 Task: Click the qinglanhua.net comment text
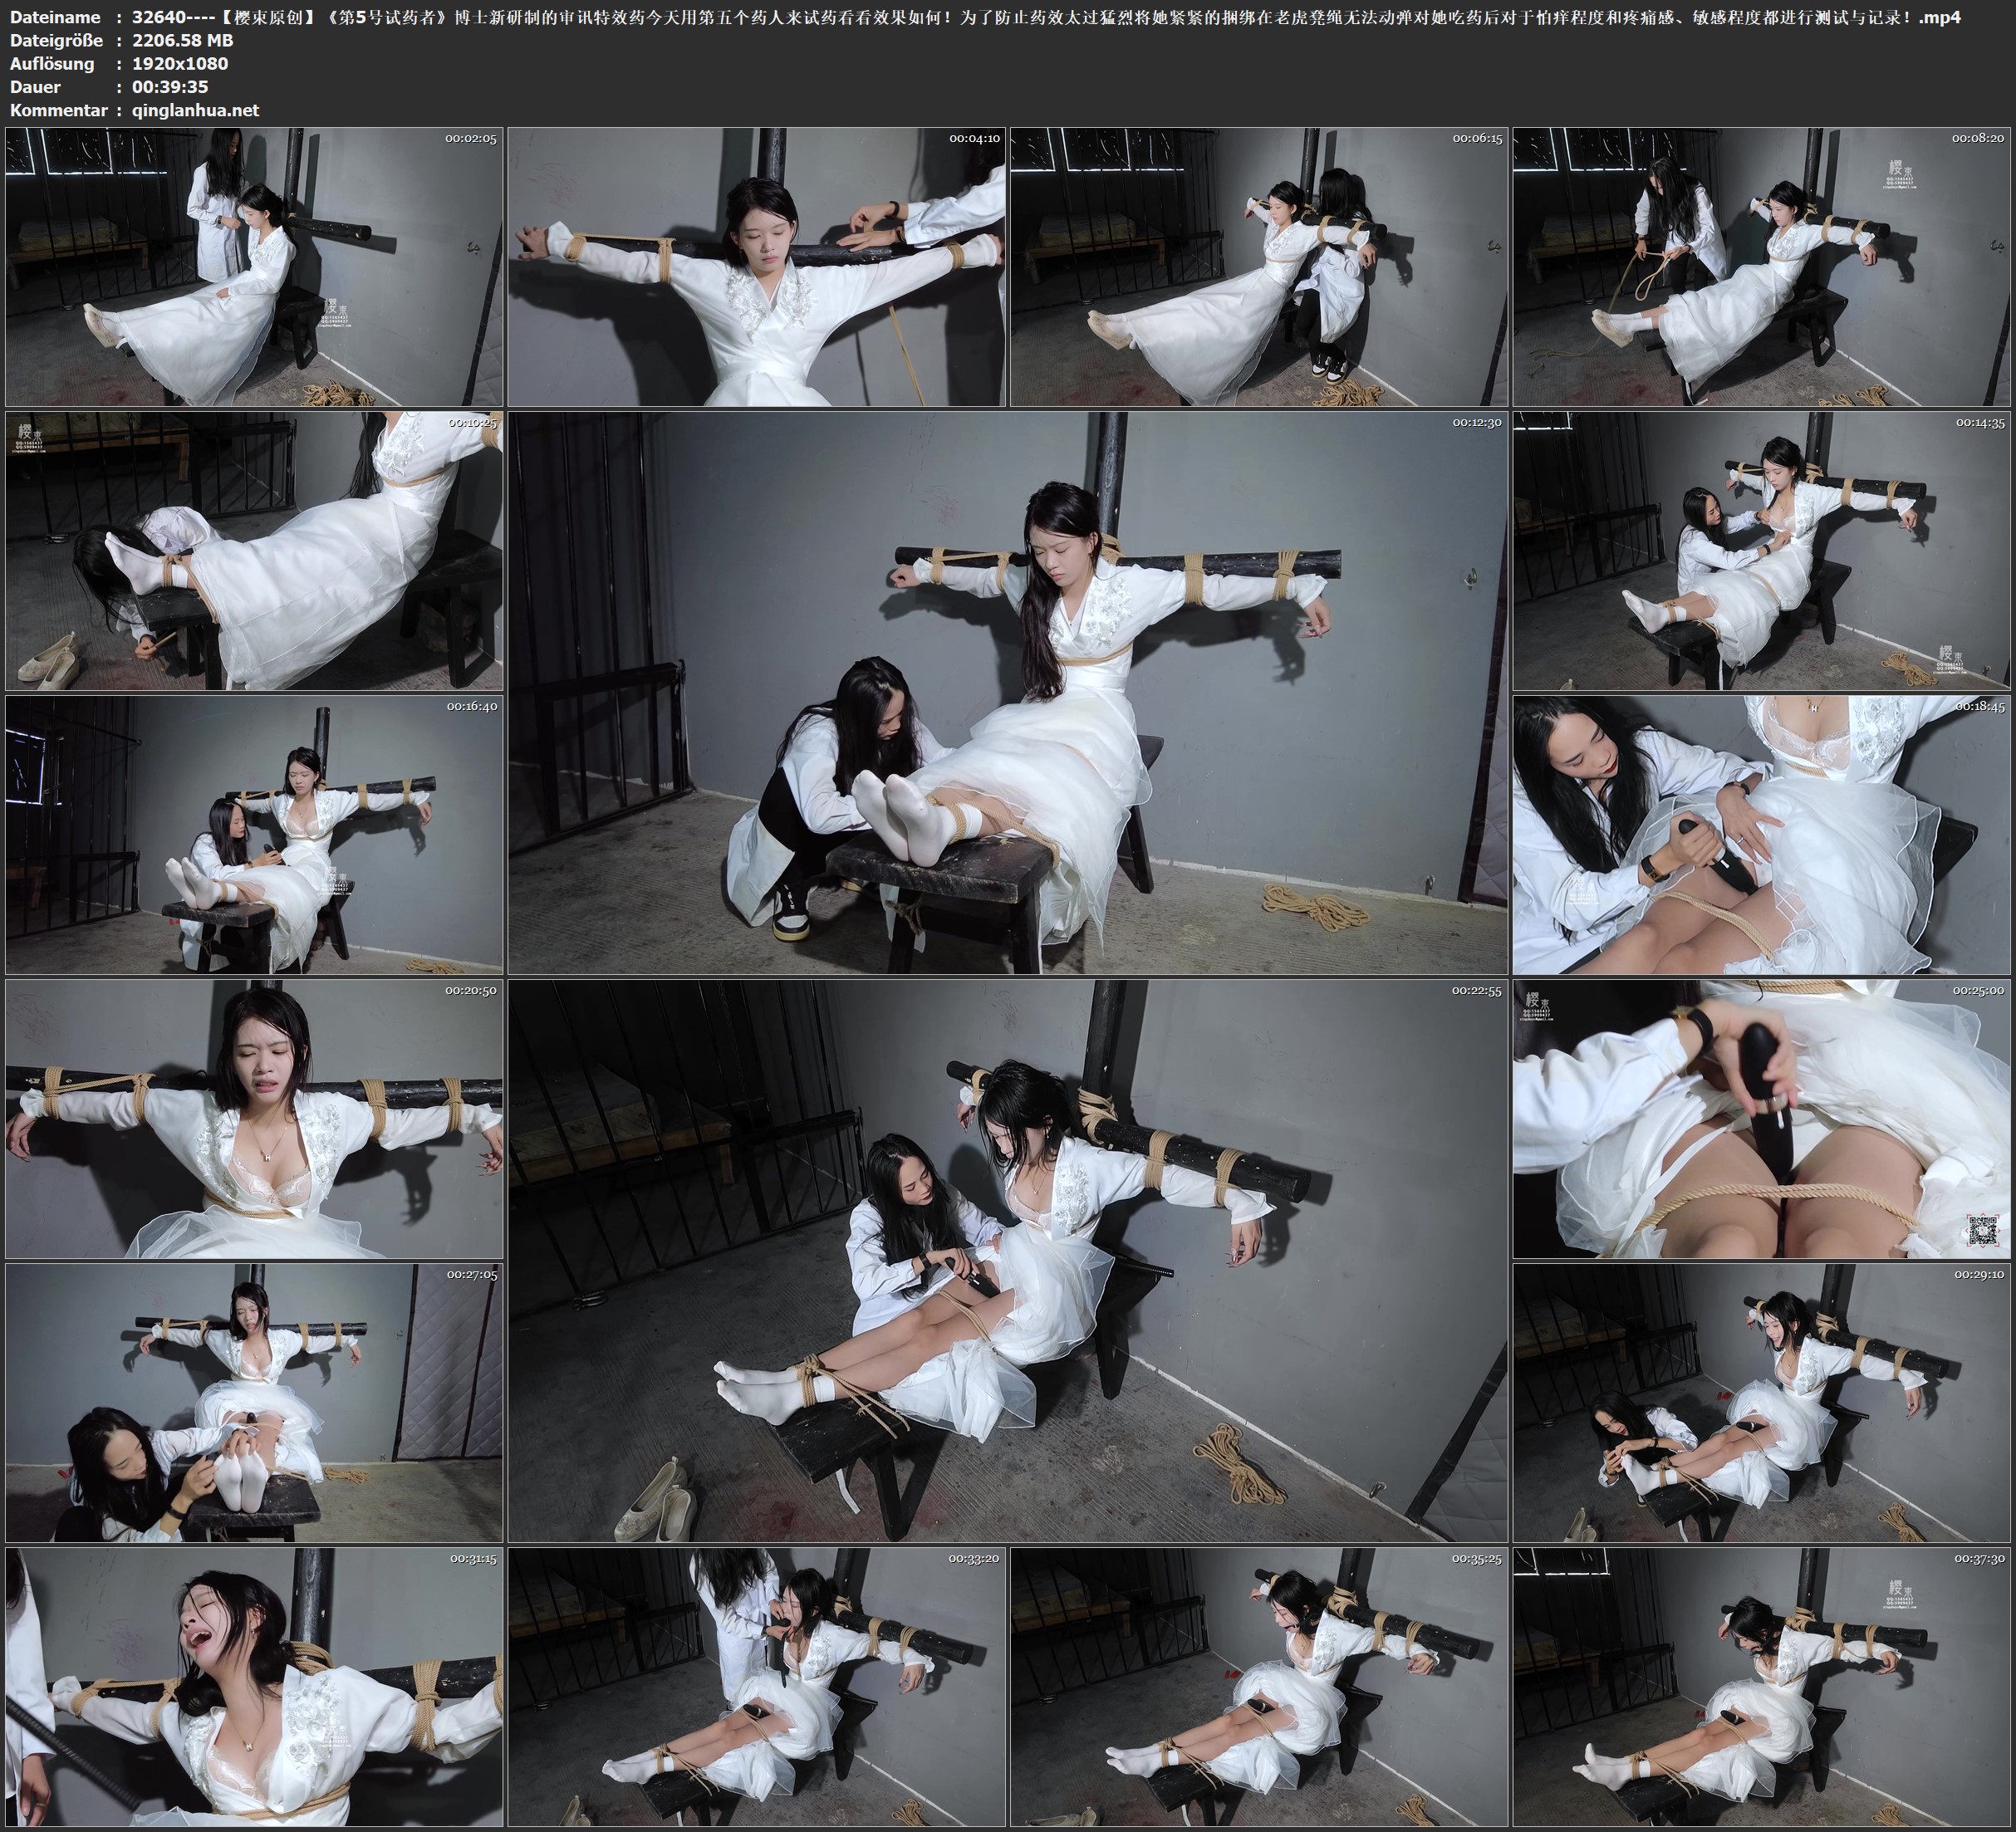195,110
